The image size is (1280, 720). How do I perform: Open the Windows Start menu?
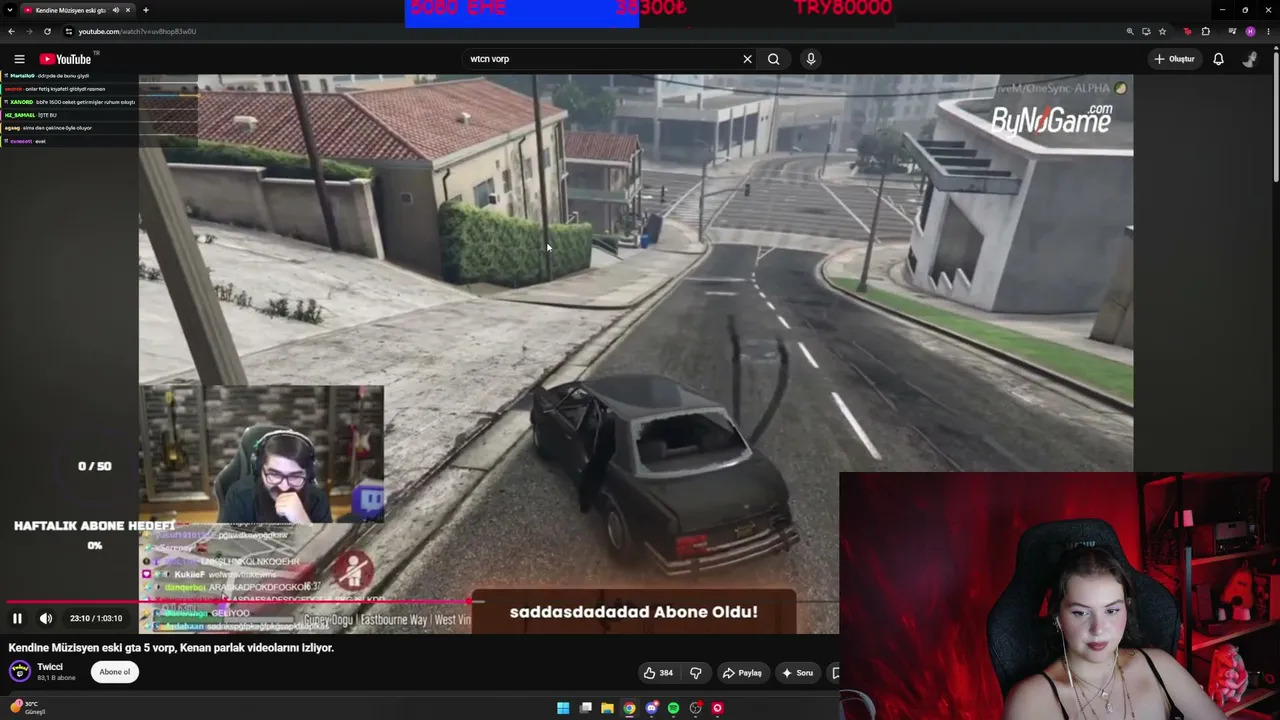563,708
